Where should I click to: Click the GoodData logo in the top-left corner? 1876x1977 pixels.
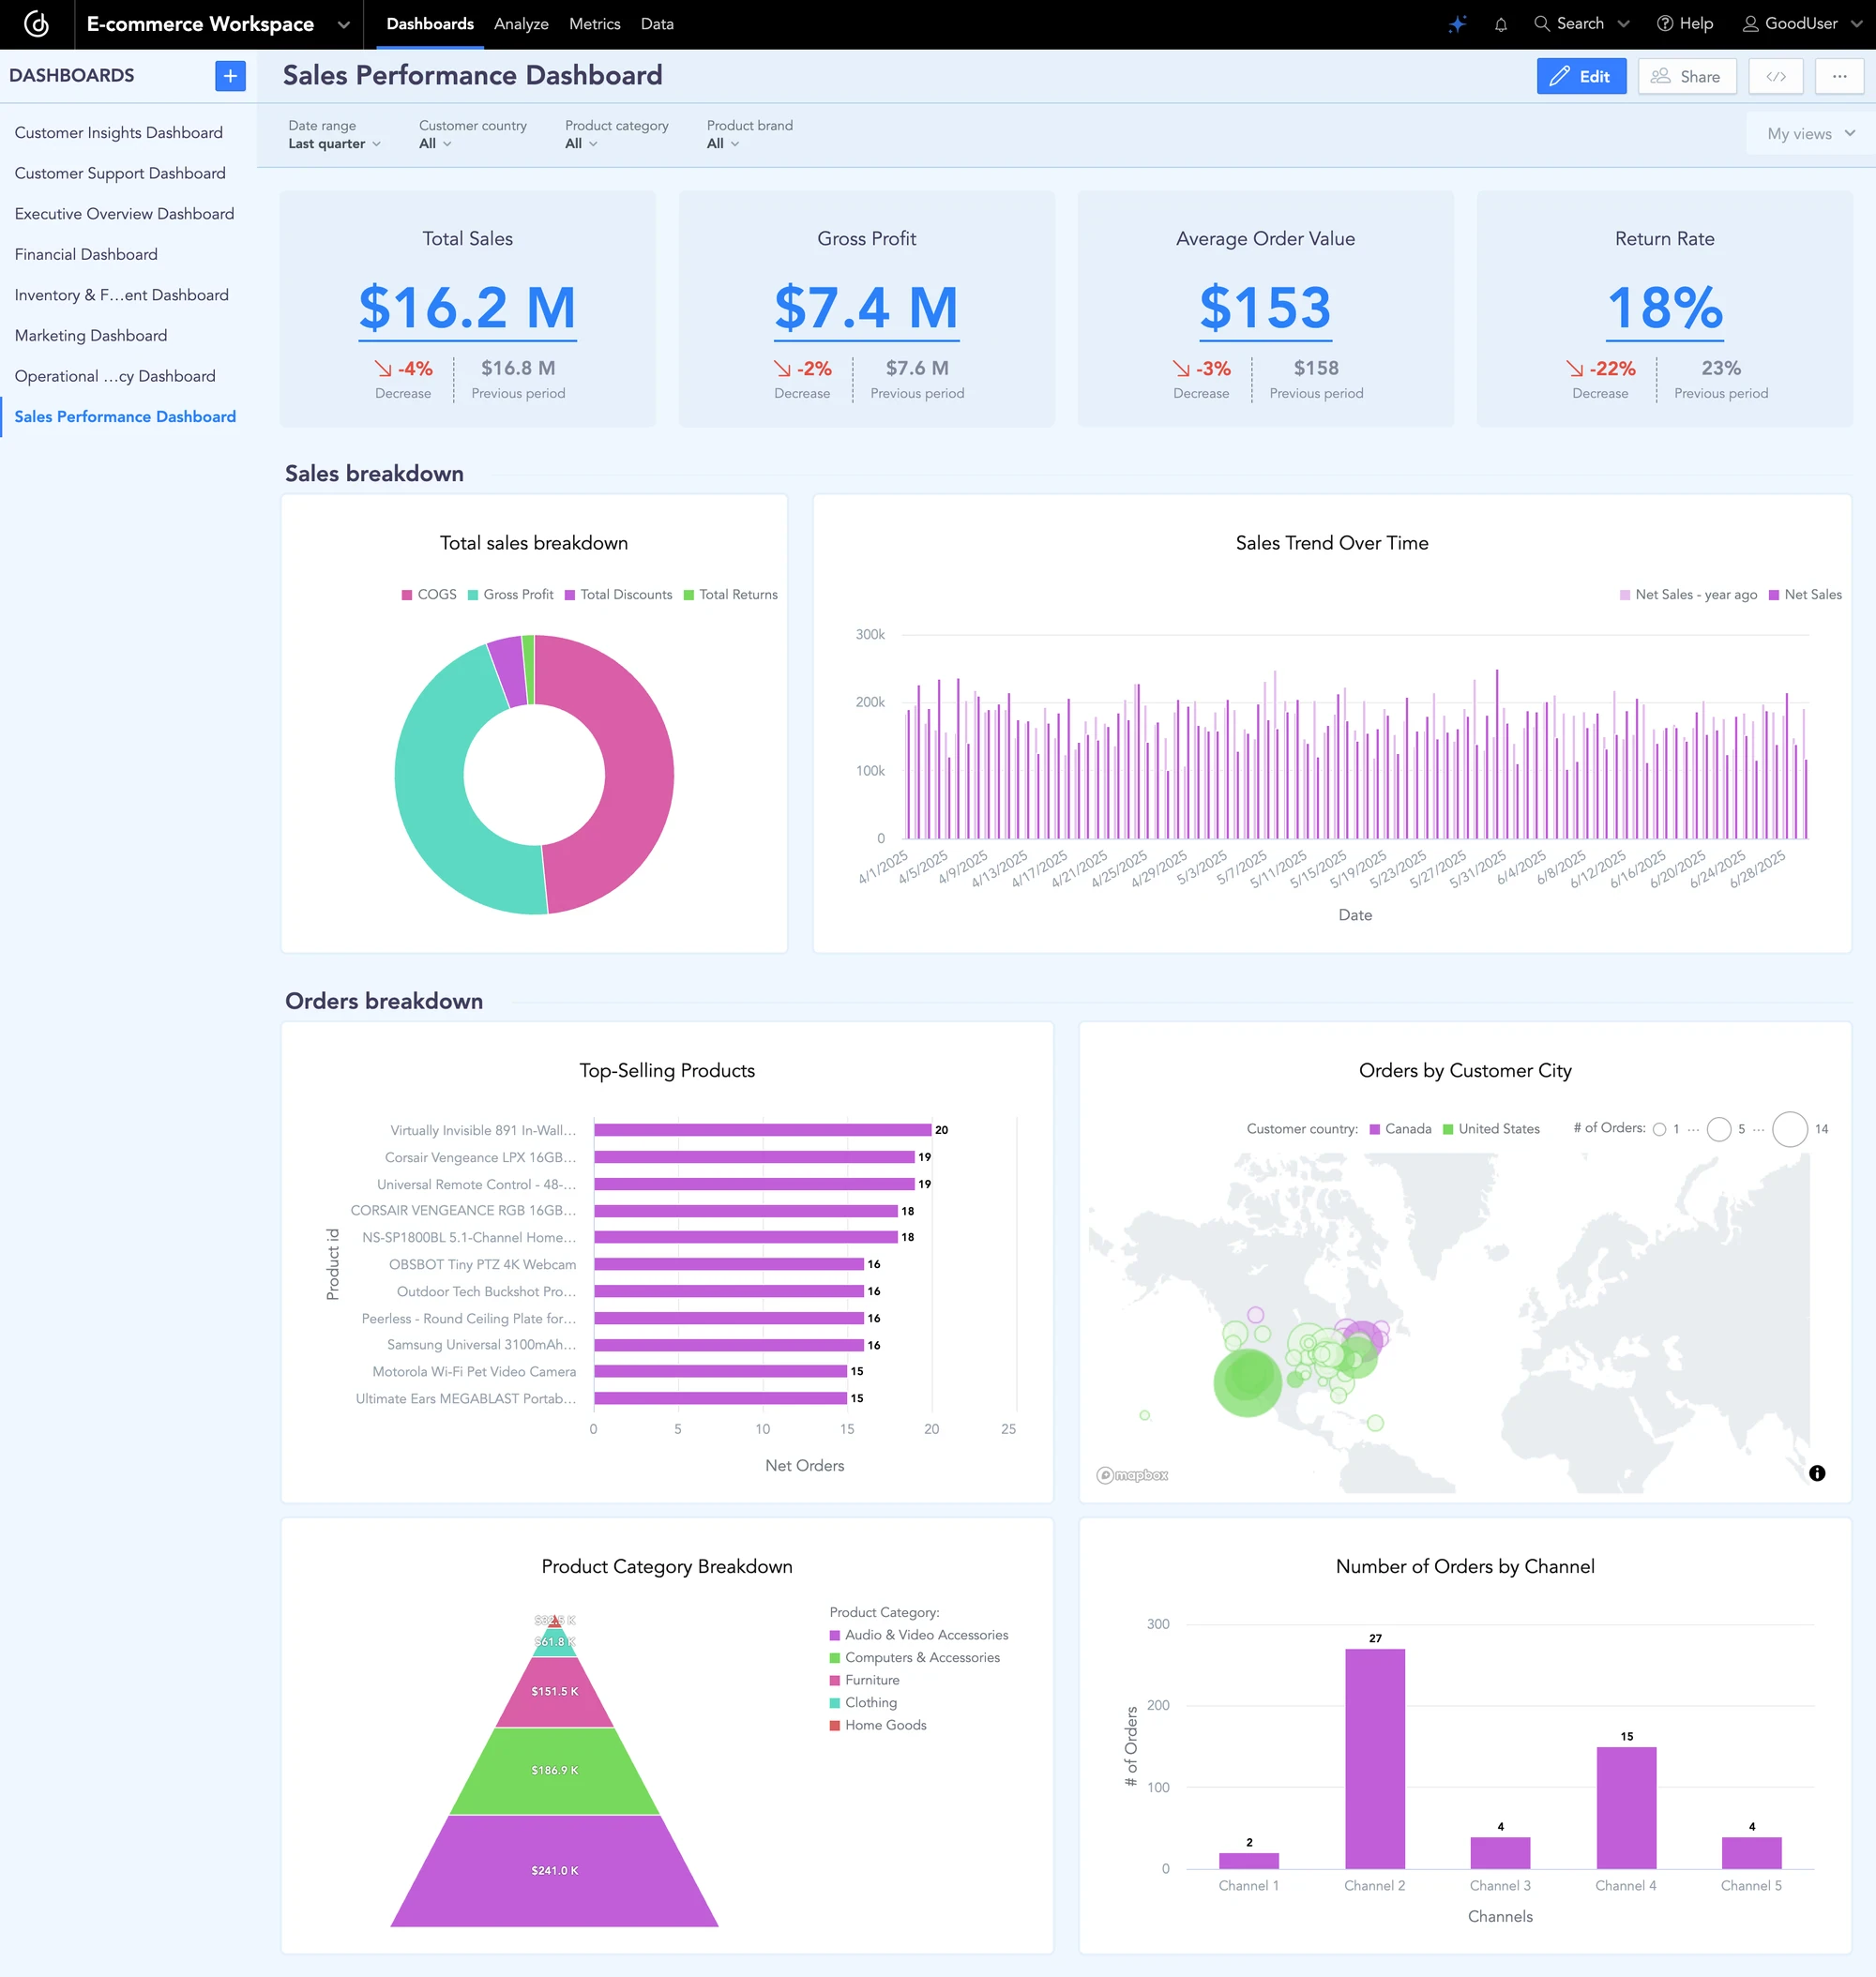(x=37, y=24)
